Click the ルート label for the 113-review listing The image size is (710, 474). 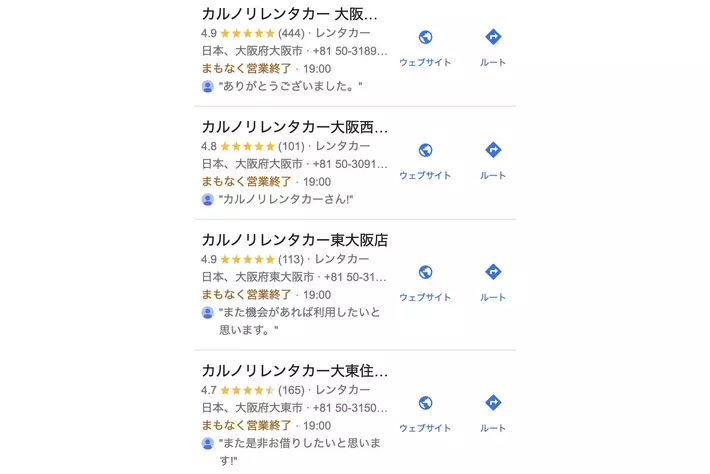coord(492,297)
